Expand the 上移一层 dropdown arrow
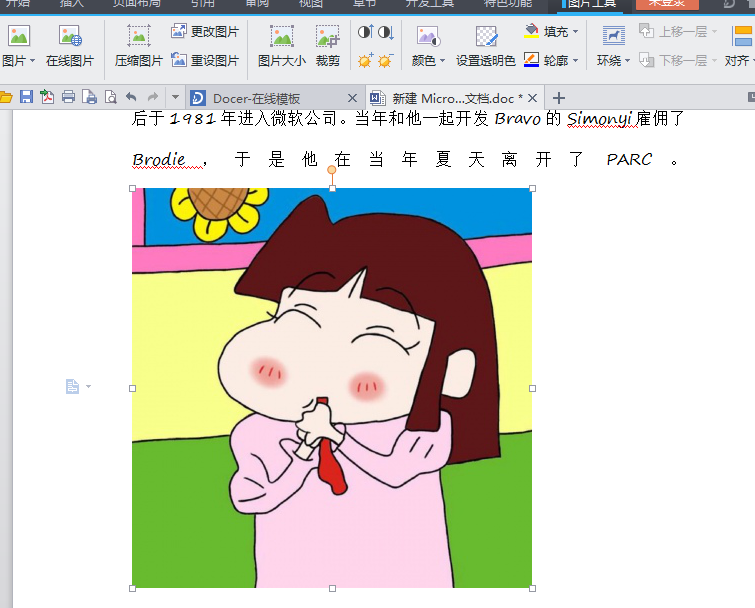755x608 pixels. pyautogui.click(x=714, y=32)
